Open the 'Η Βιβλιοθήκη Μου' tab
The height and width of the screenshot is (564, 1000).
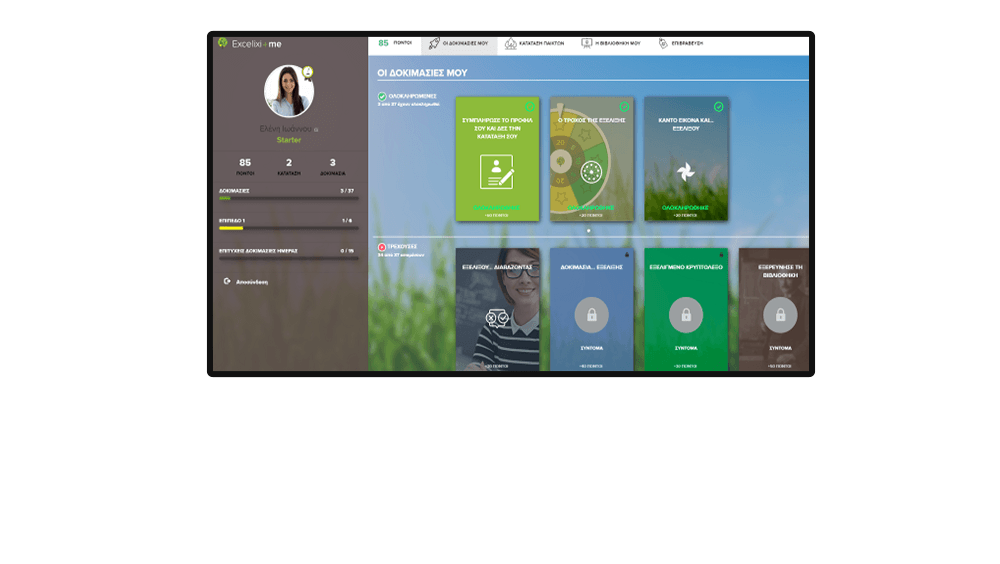[x=611, y=44]
